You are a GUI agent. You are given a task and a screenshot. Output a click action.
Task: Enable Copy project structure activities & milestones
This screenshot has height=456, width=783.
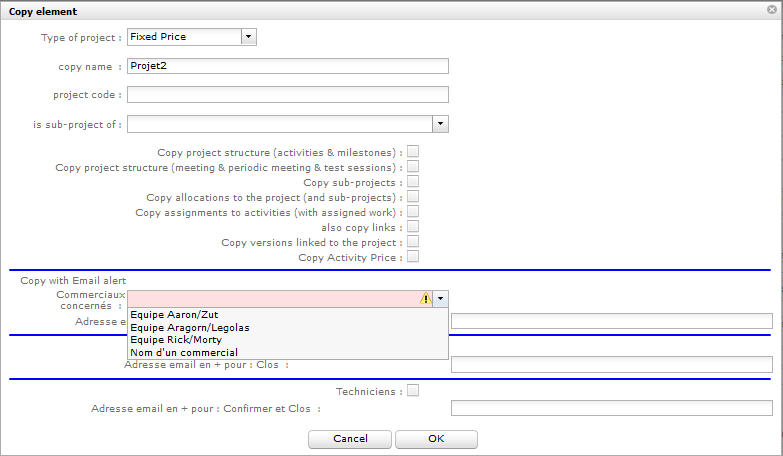tap(412, 152)
